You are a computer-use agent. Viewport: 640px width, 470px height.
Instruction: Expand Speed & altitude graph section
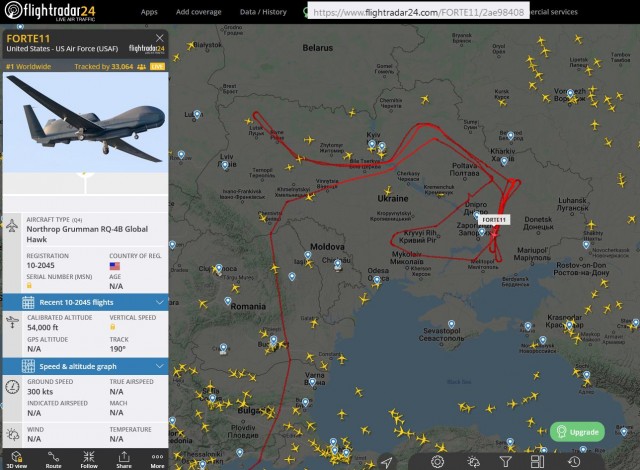[85, 366]
